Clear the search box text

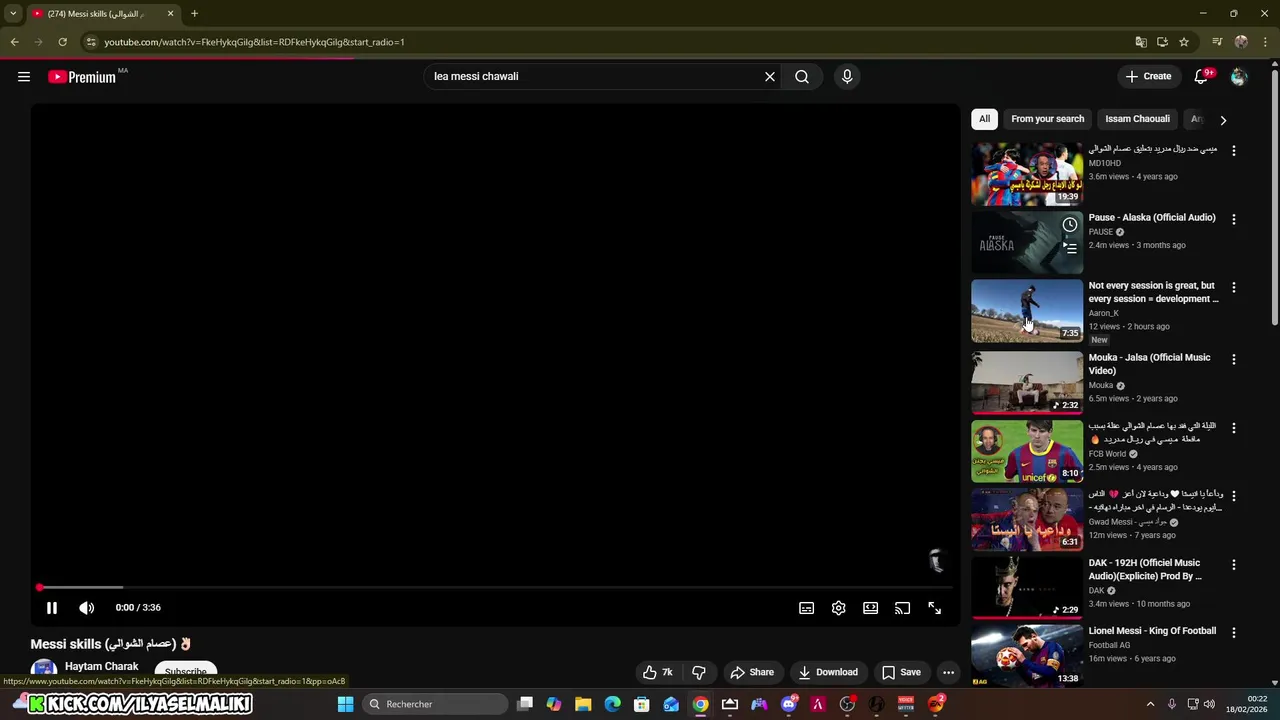tap(770, 76)
